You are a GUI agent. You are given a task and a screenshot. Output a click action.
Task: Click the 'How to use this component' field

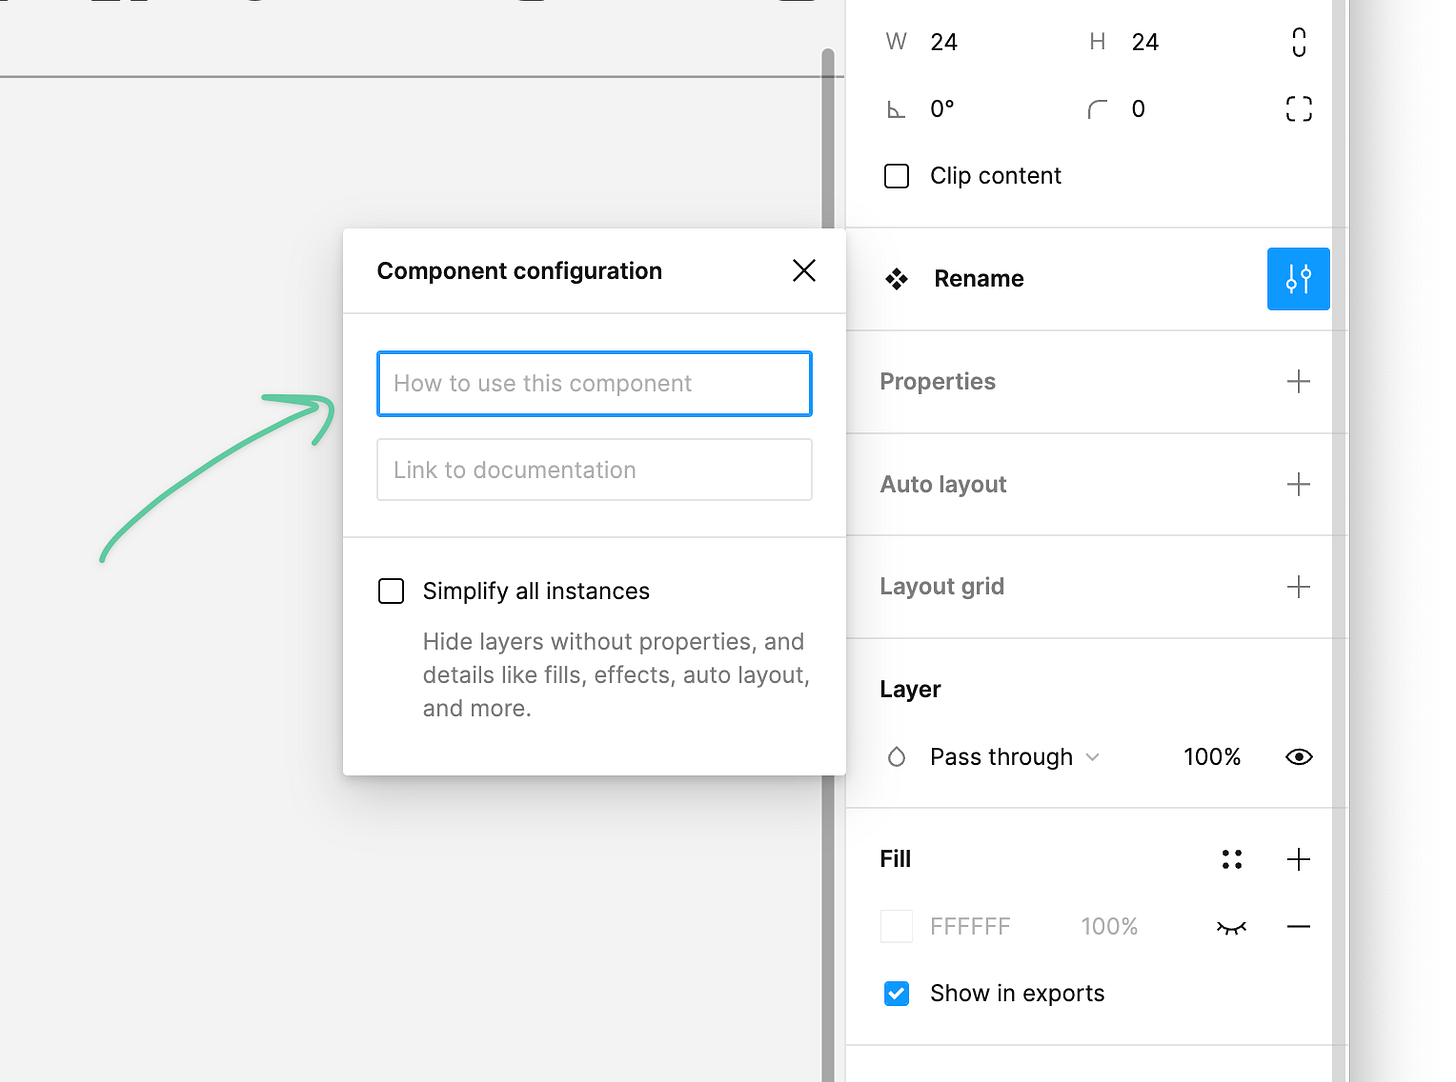(x=594, y=383)
